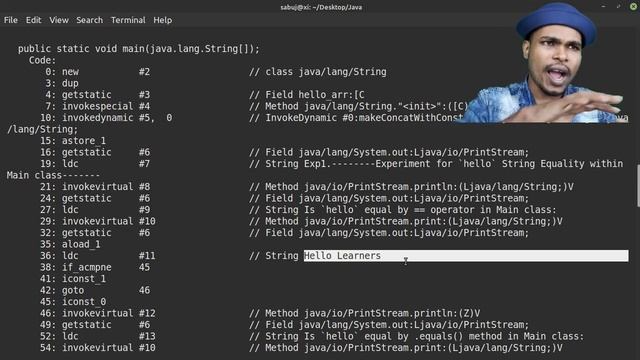Click wrapped line 'Main class-------'
640x360 pixels.
click(x=53, y=176)
